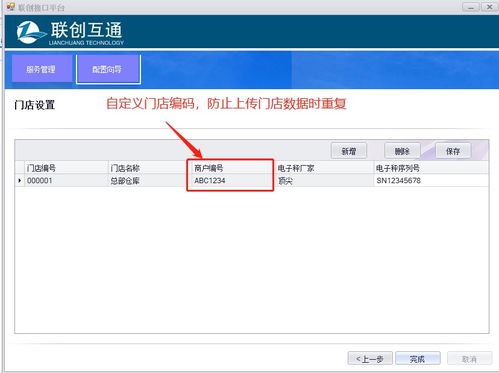Click the 完成 button

(418, 359)
